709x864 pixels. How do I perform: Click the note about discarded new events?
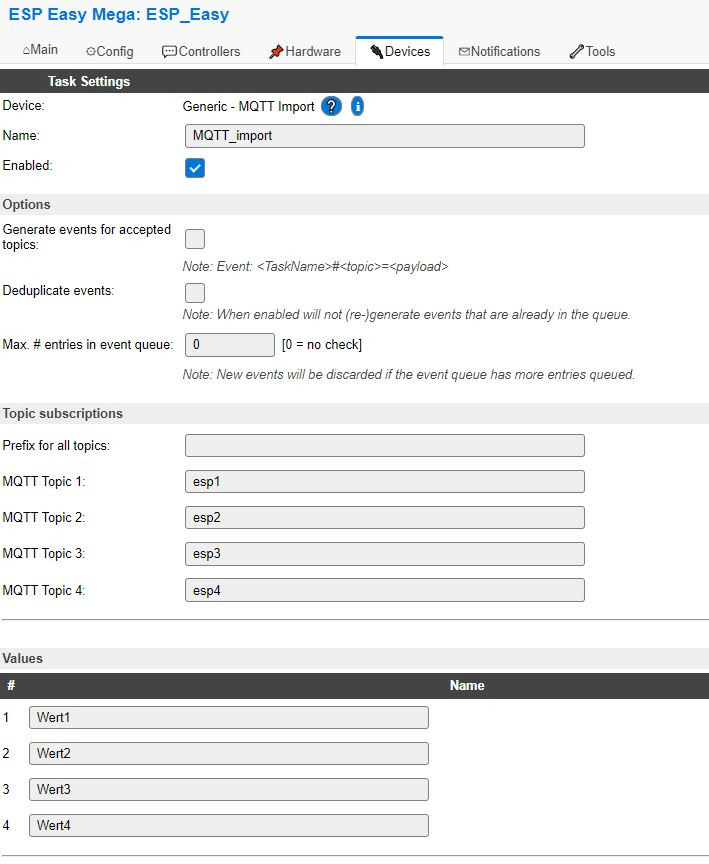(x=408, y=375)
